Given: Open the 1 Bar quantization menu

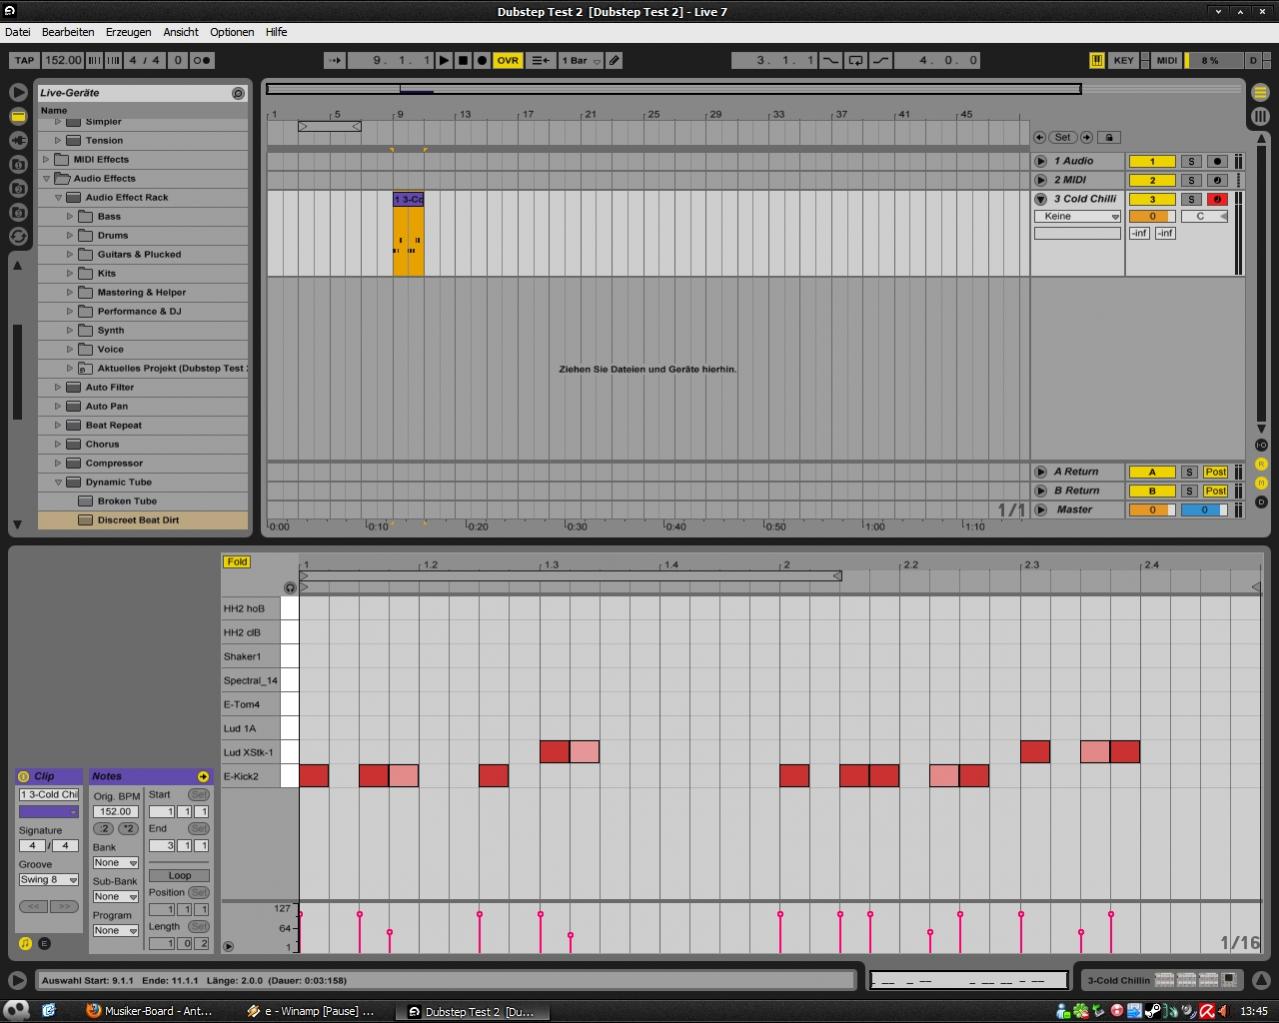Looking at the screenshot, I should tap(580, 60).
